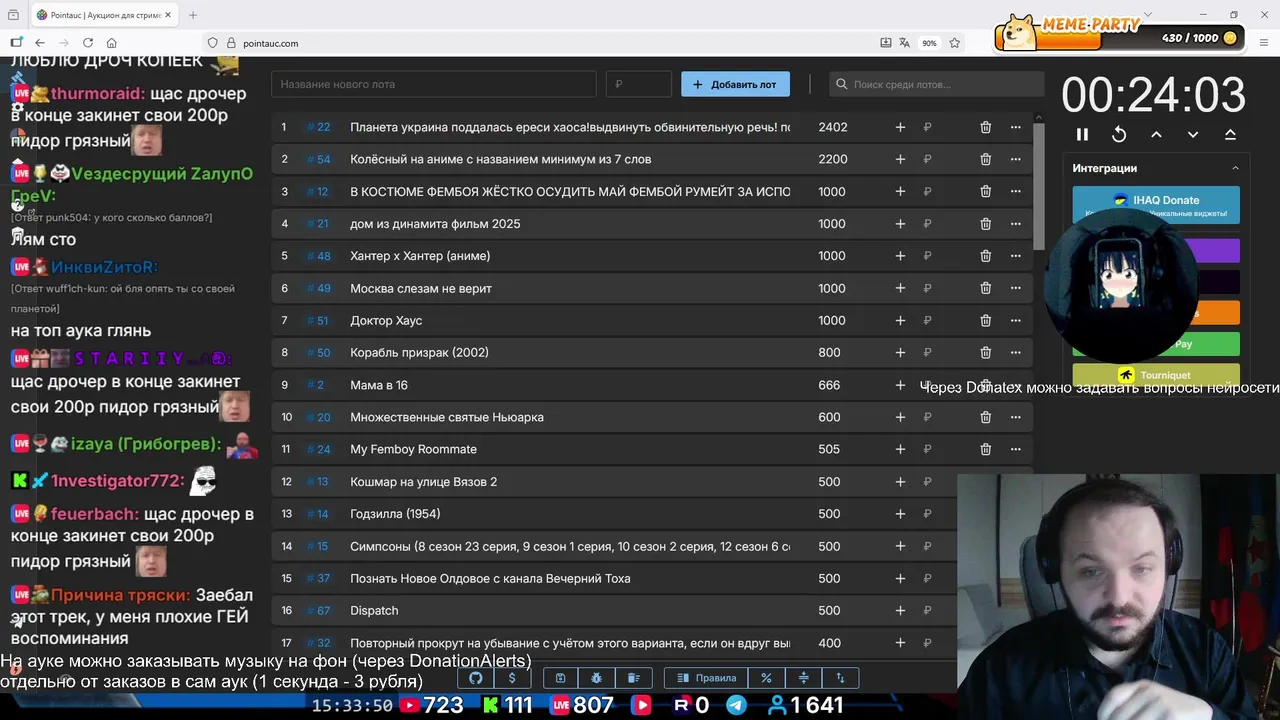Image resolution: width=1280 pixels, height=720 pixels.
Task: Reload the pointauc.com page
Action: tap(88, 43)
